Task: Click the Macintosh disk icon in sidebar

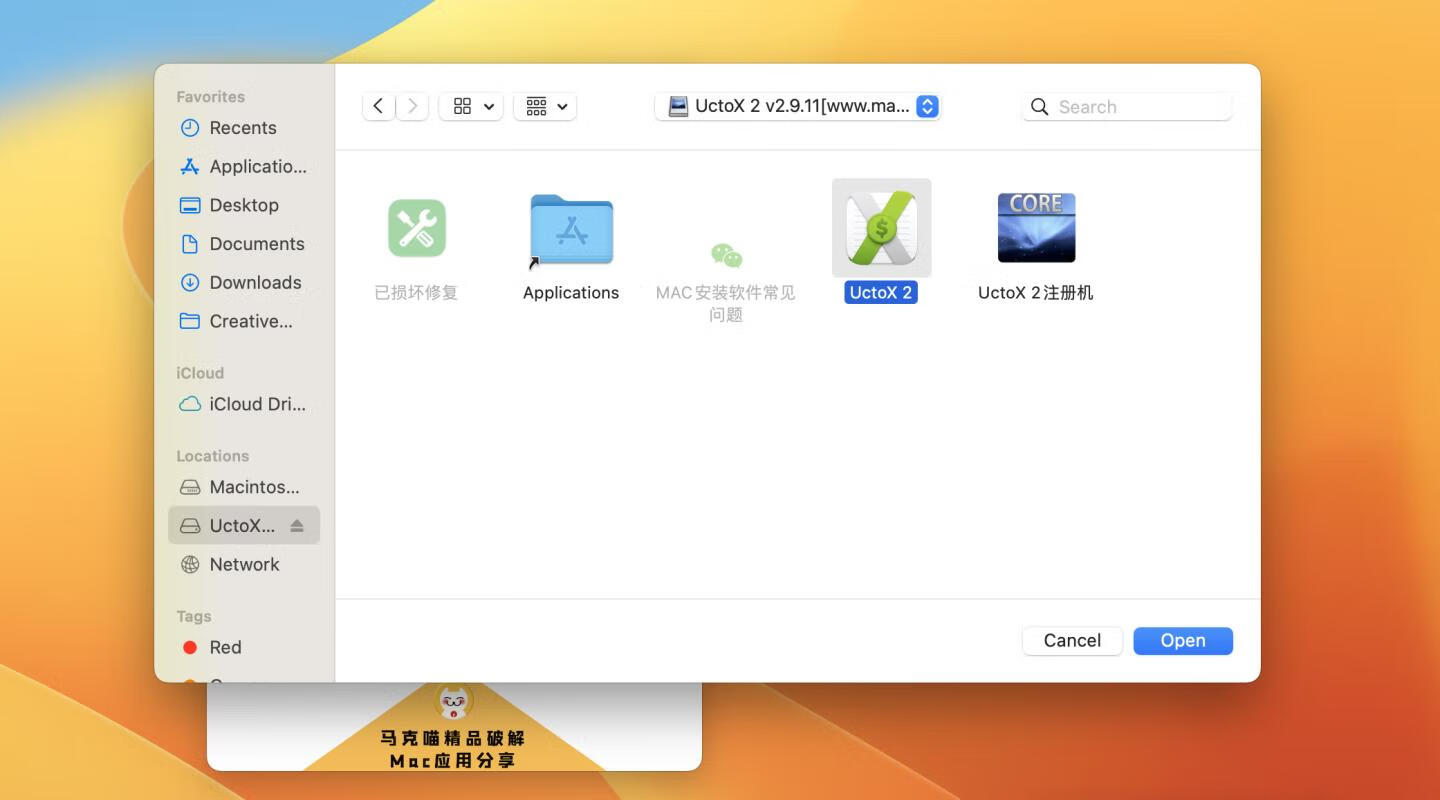Action: 189,487
